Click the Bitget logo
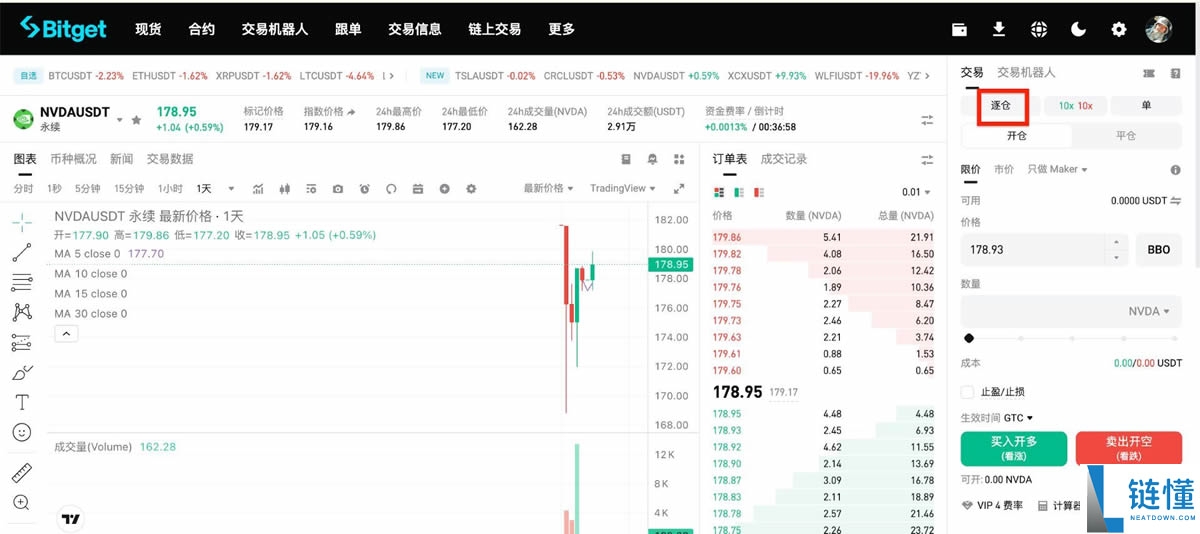Viewport: 1200px width, 534px height. (x=62, y=28)
